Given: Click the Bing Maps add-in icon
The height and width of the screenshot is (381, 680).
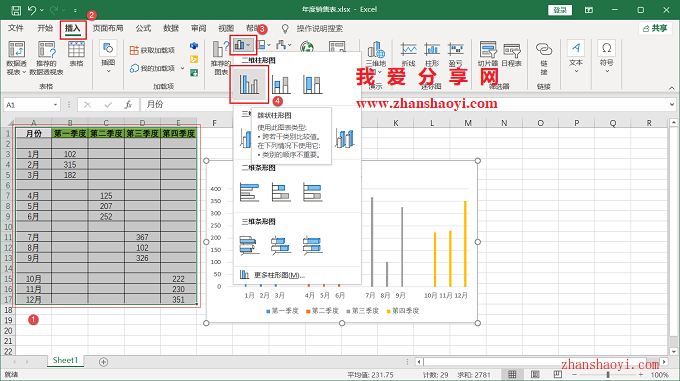Looking at the screenshot, I should 194,59.
